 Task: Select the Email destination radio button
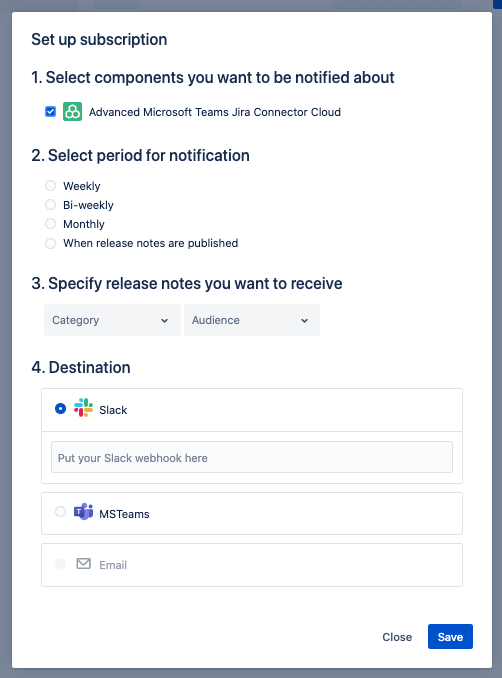[61, 563]
